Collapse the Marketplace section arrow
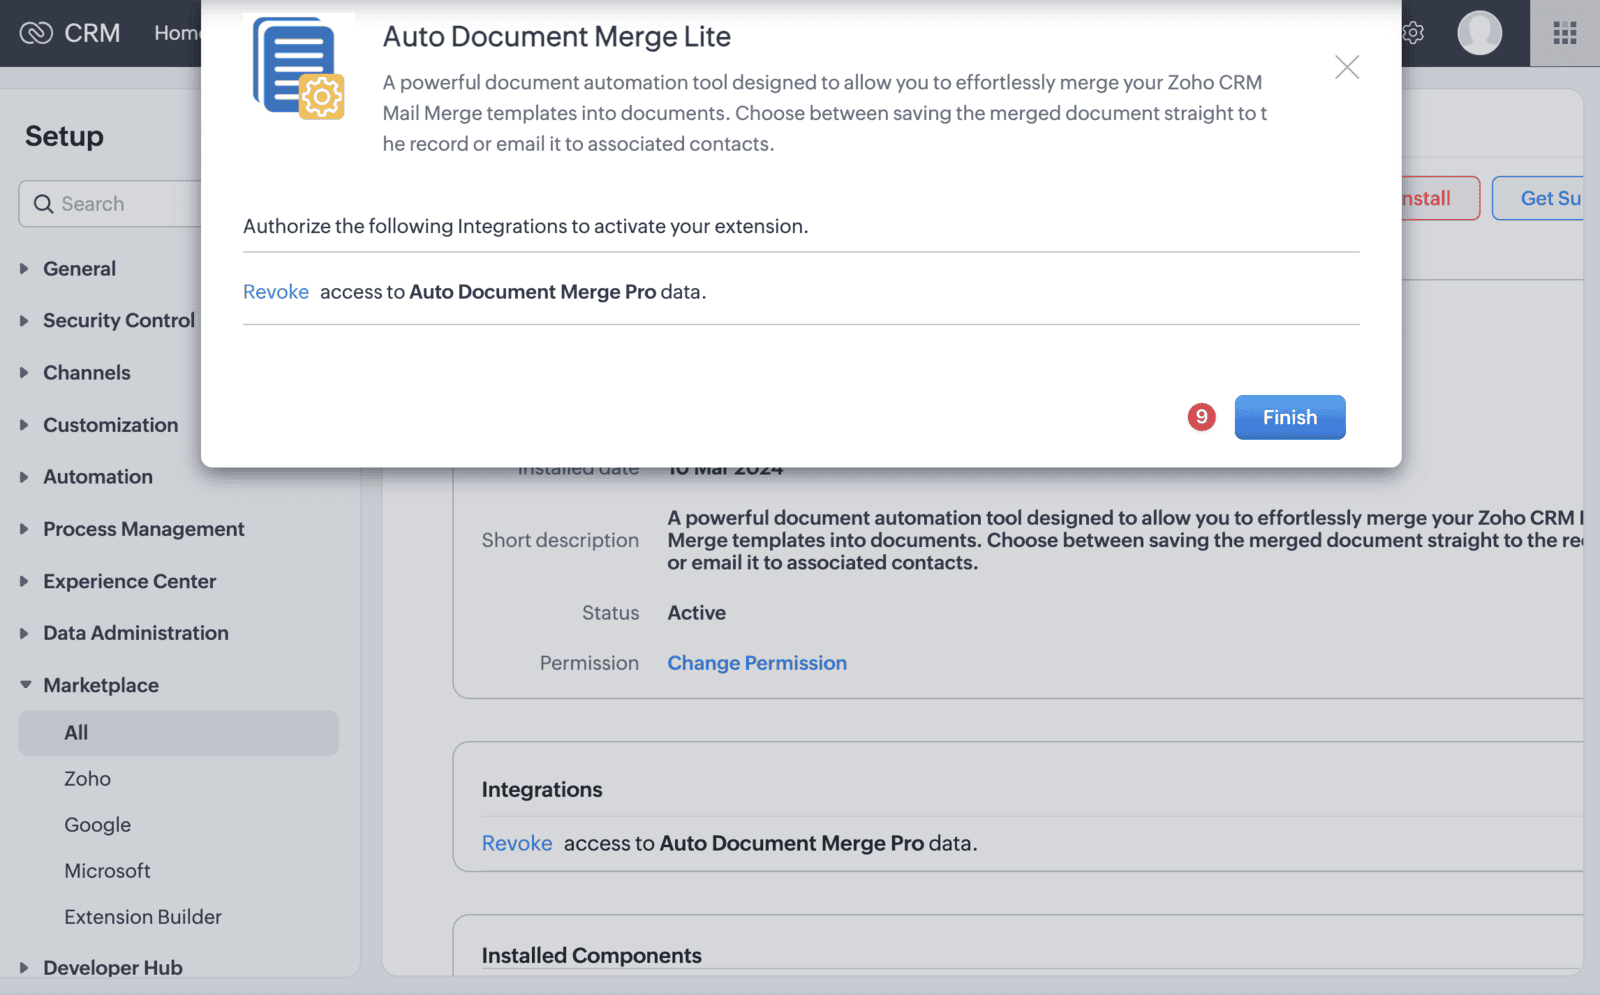This screenshot has width=1600, height=995. pyautogui.click(x=25, y=685)
